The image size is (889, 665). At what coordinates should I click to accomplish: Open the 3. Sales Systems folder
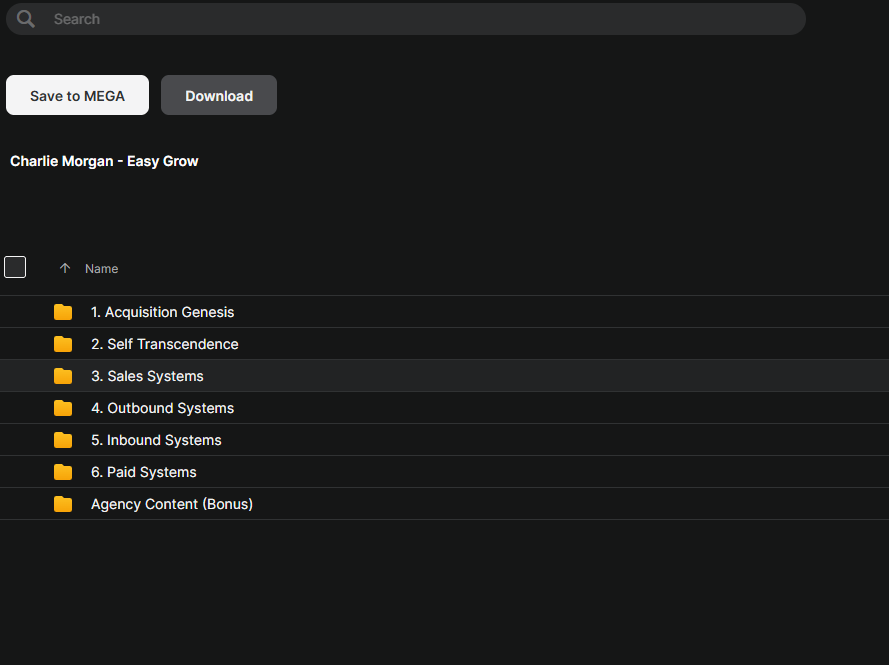[147, 376]
